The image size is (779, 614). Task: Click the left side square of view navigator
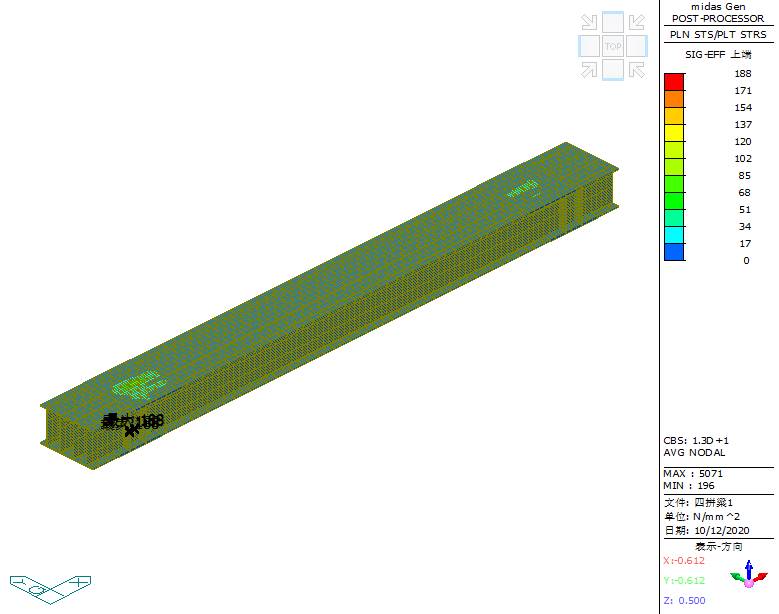[589, 46]
